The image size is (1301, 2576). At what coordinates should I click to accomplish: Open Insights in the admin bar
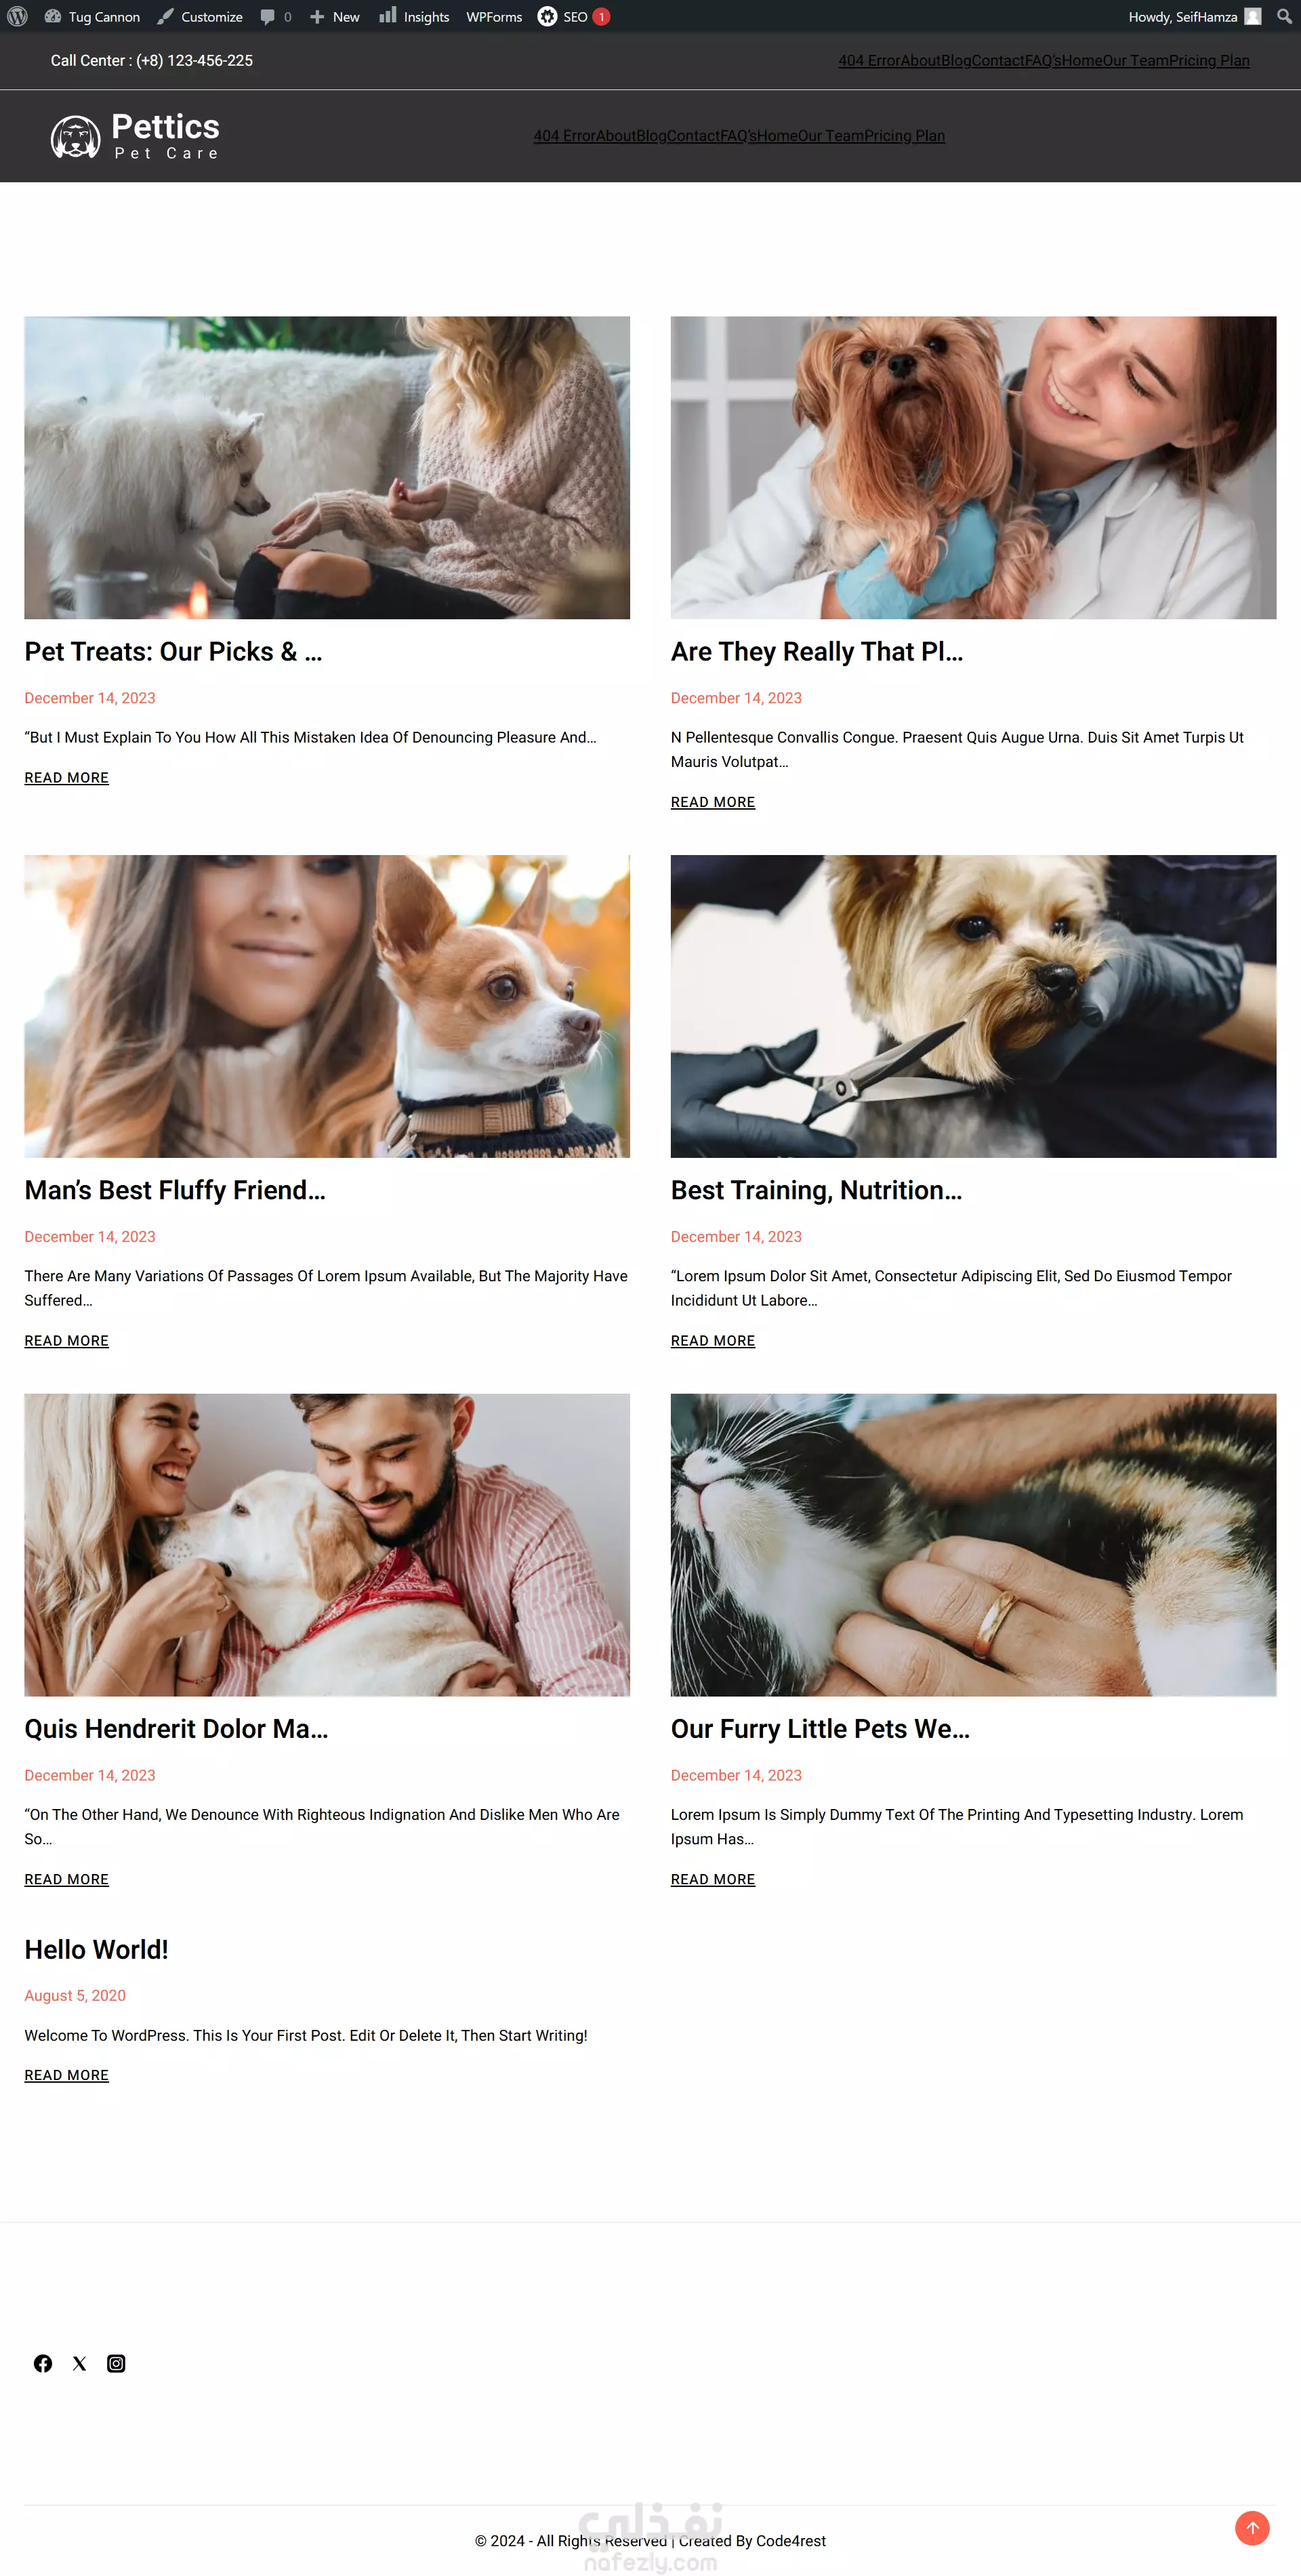tap(414, 17)
